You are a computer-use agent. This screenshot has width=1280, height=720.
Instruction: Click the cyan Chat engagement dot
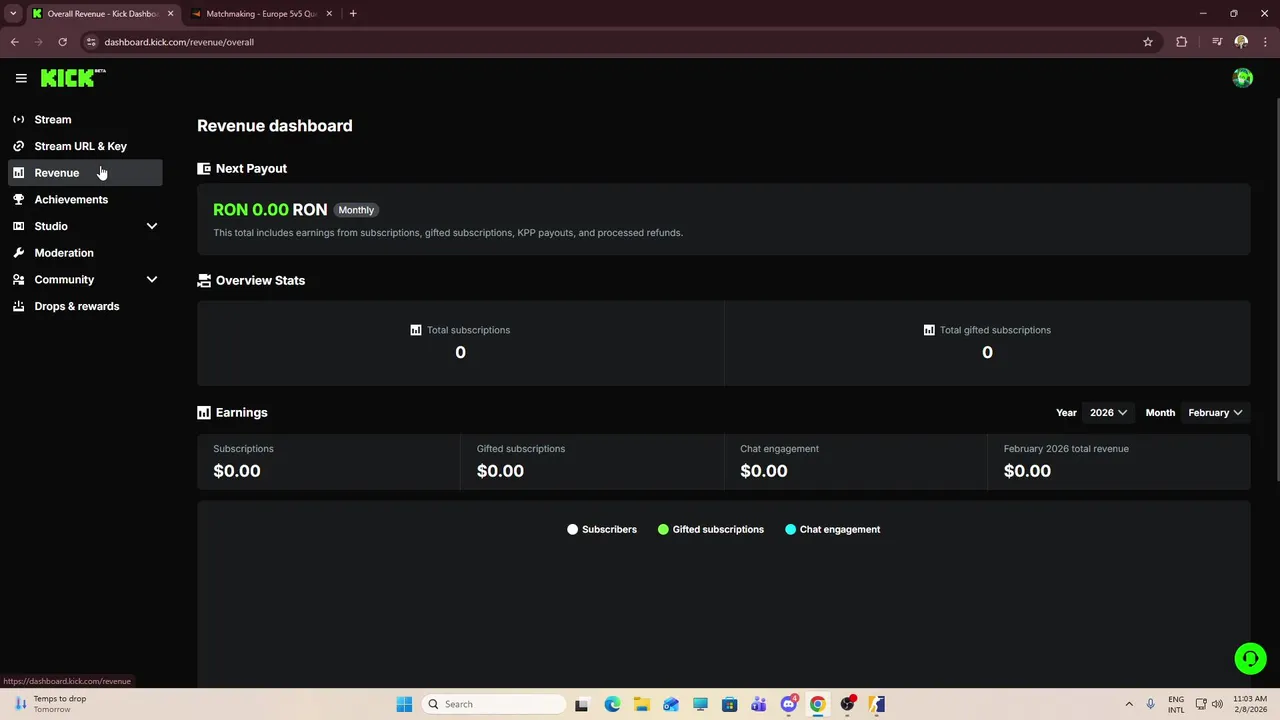click(791, 529)
